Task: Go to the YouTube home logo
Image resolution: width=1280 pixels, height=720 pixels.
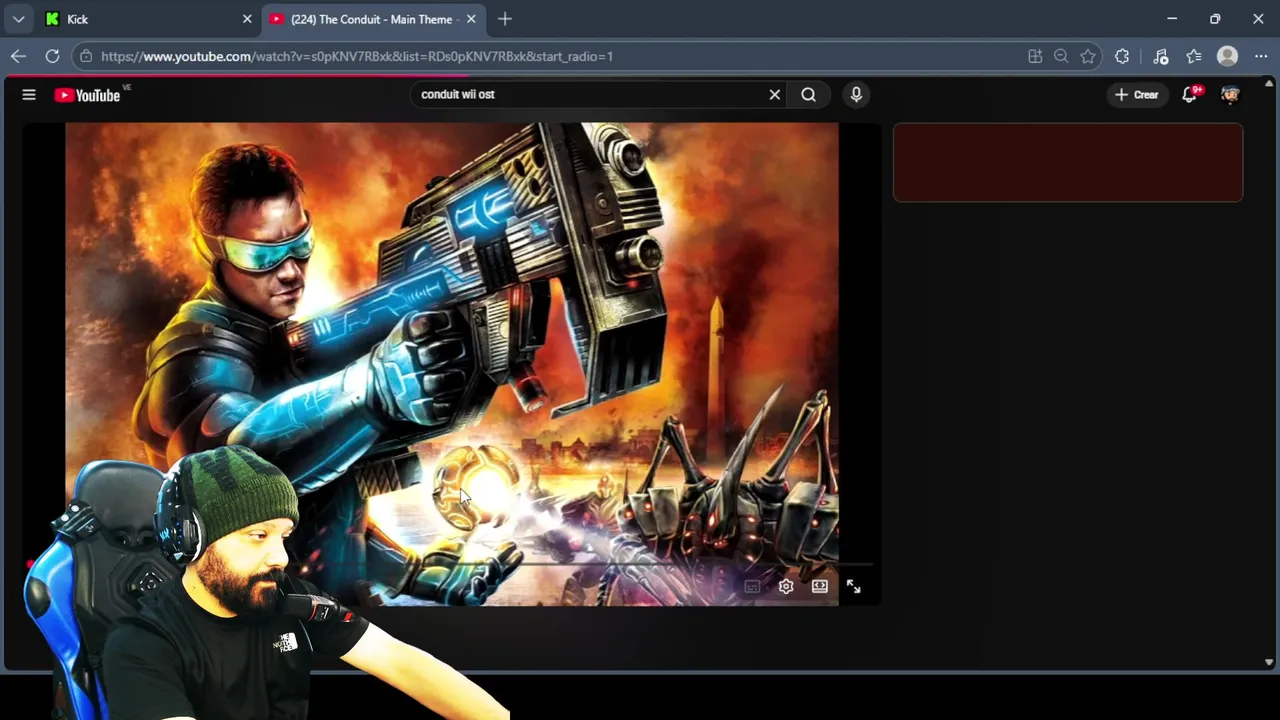Action: point(87,95)
